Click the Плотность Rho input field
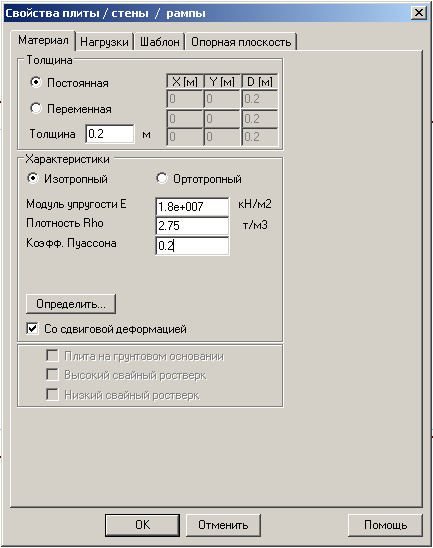433x548 pixels. coord(192,226)
